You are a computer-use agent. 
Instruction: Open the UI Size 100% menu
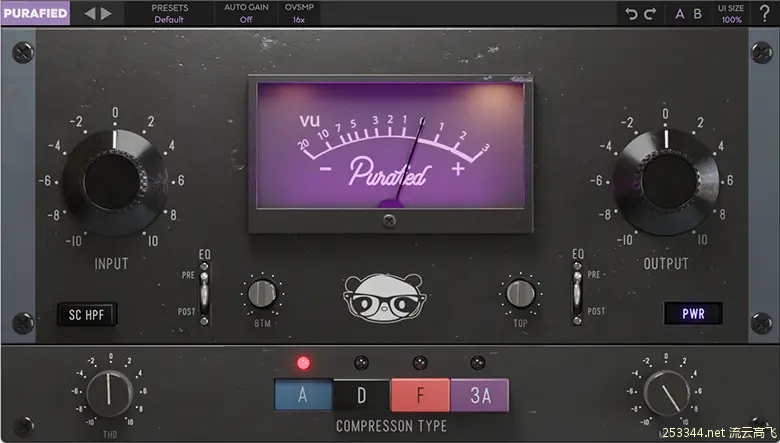coord(731,14)
